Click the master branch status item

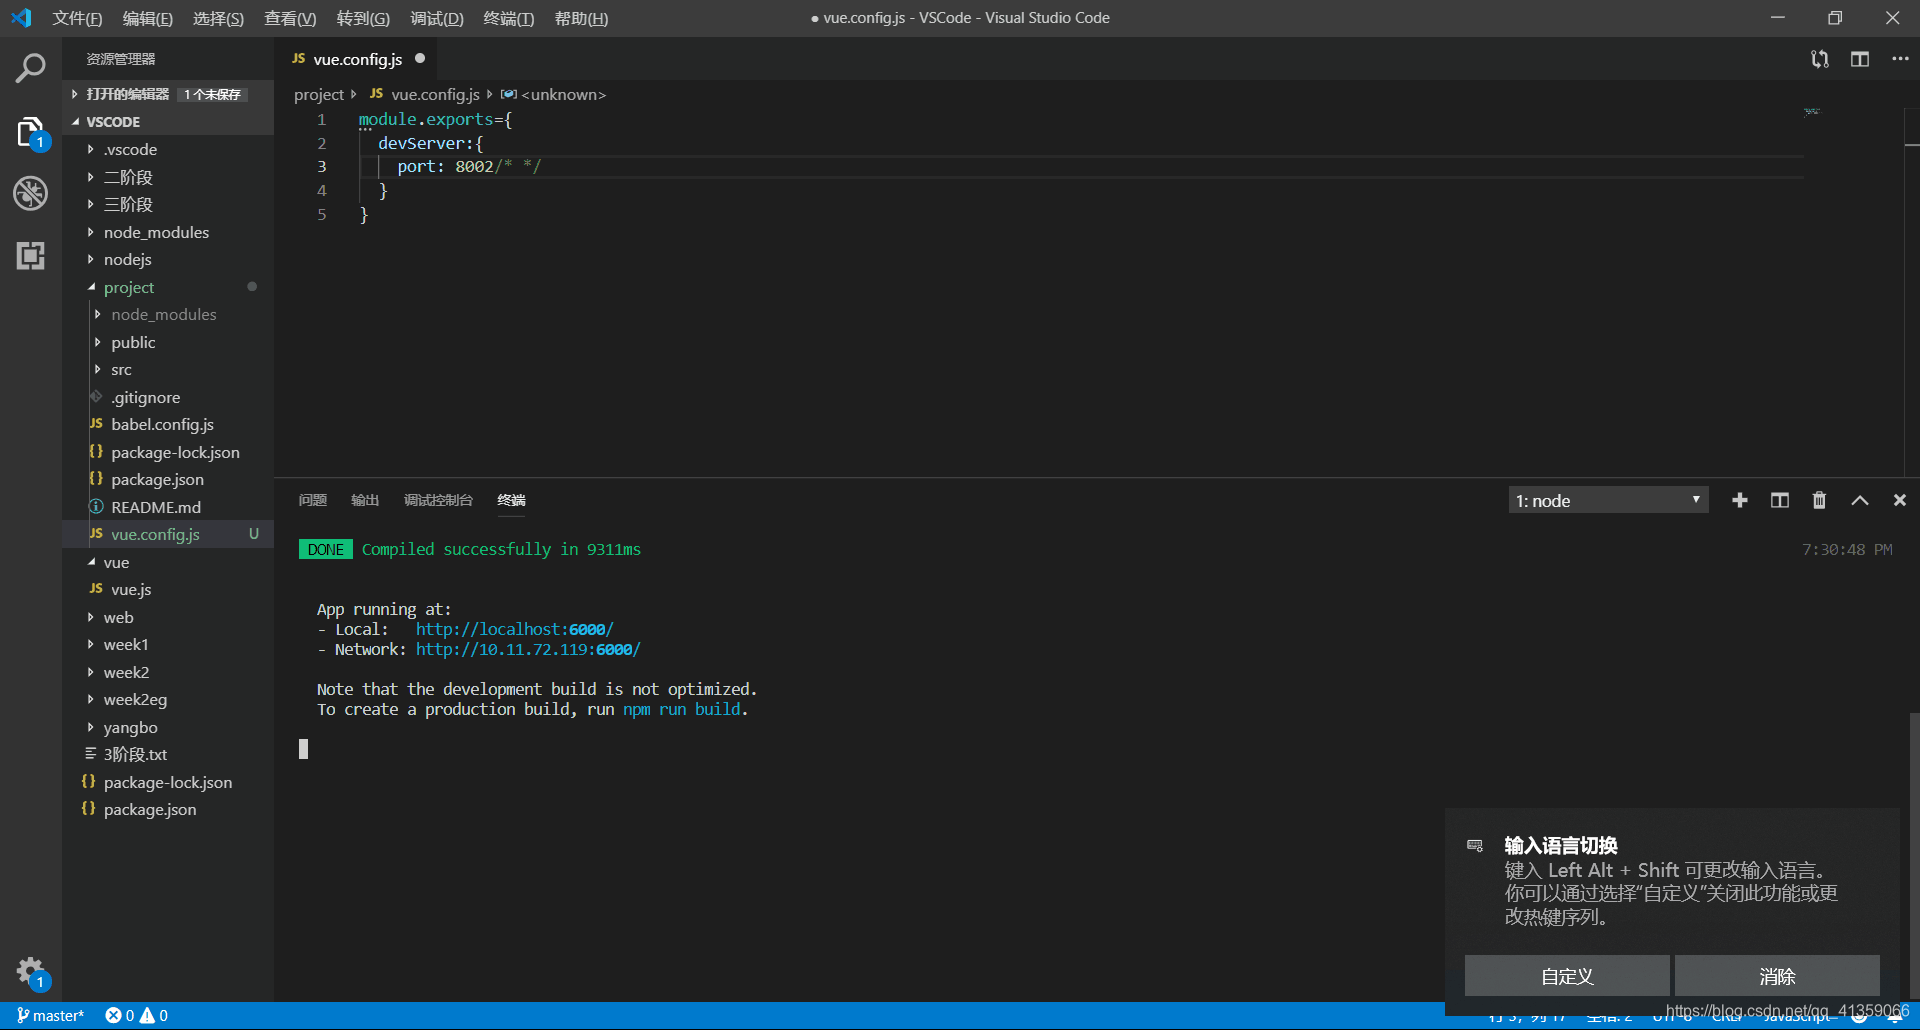(50, 1015)
